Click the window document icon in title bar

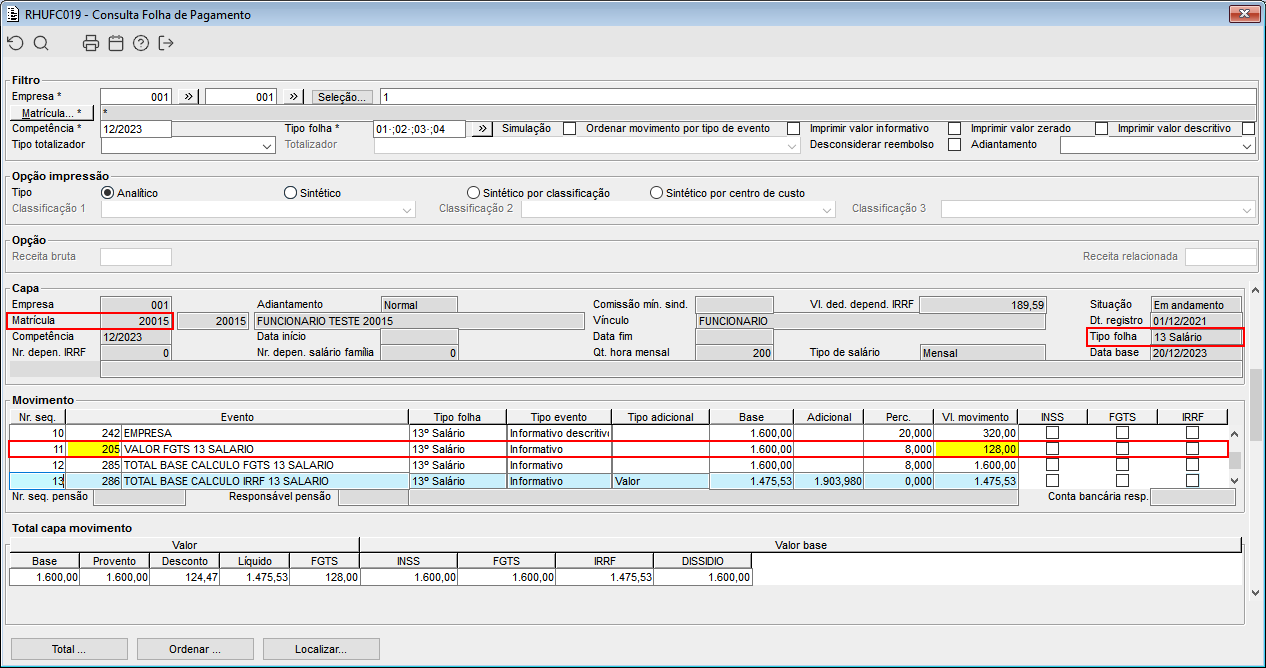pos(13,15)
